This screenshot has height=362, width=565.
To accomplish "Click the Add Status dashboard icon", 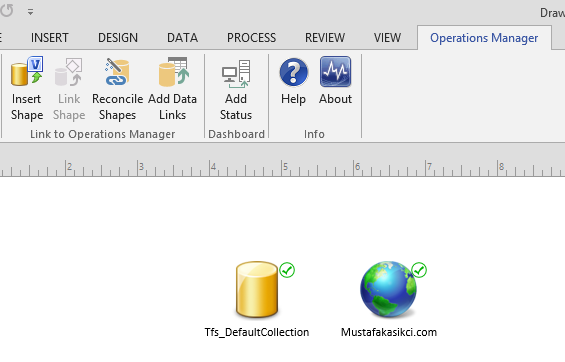I will (236, 74).
